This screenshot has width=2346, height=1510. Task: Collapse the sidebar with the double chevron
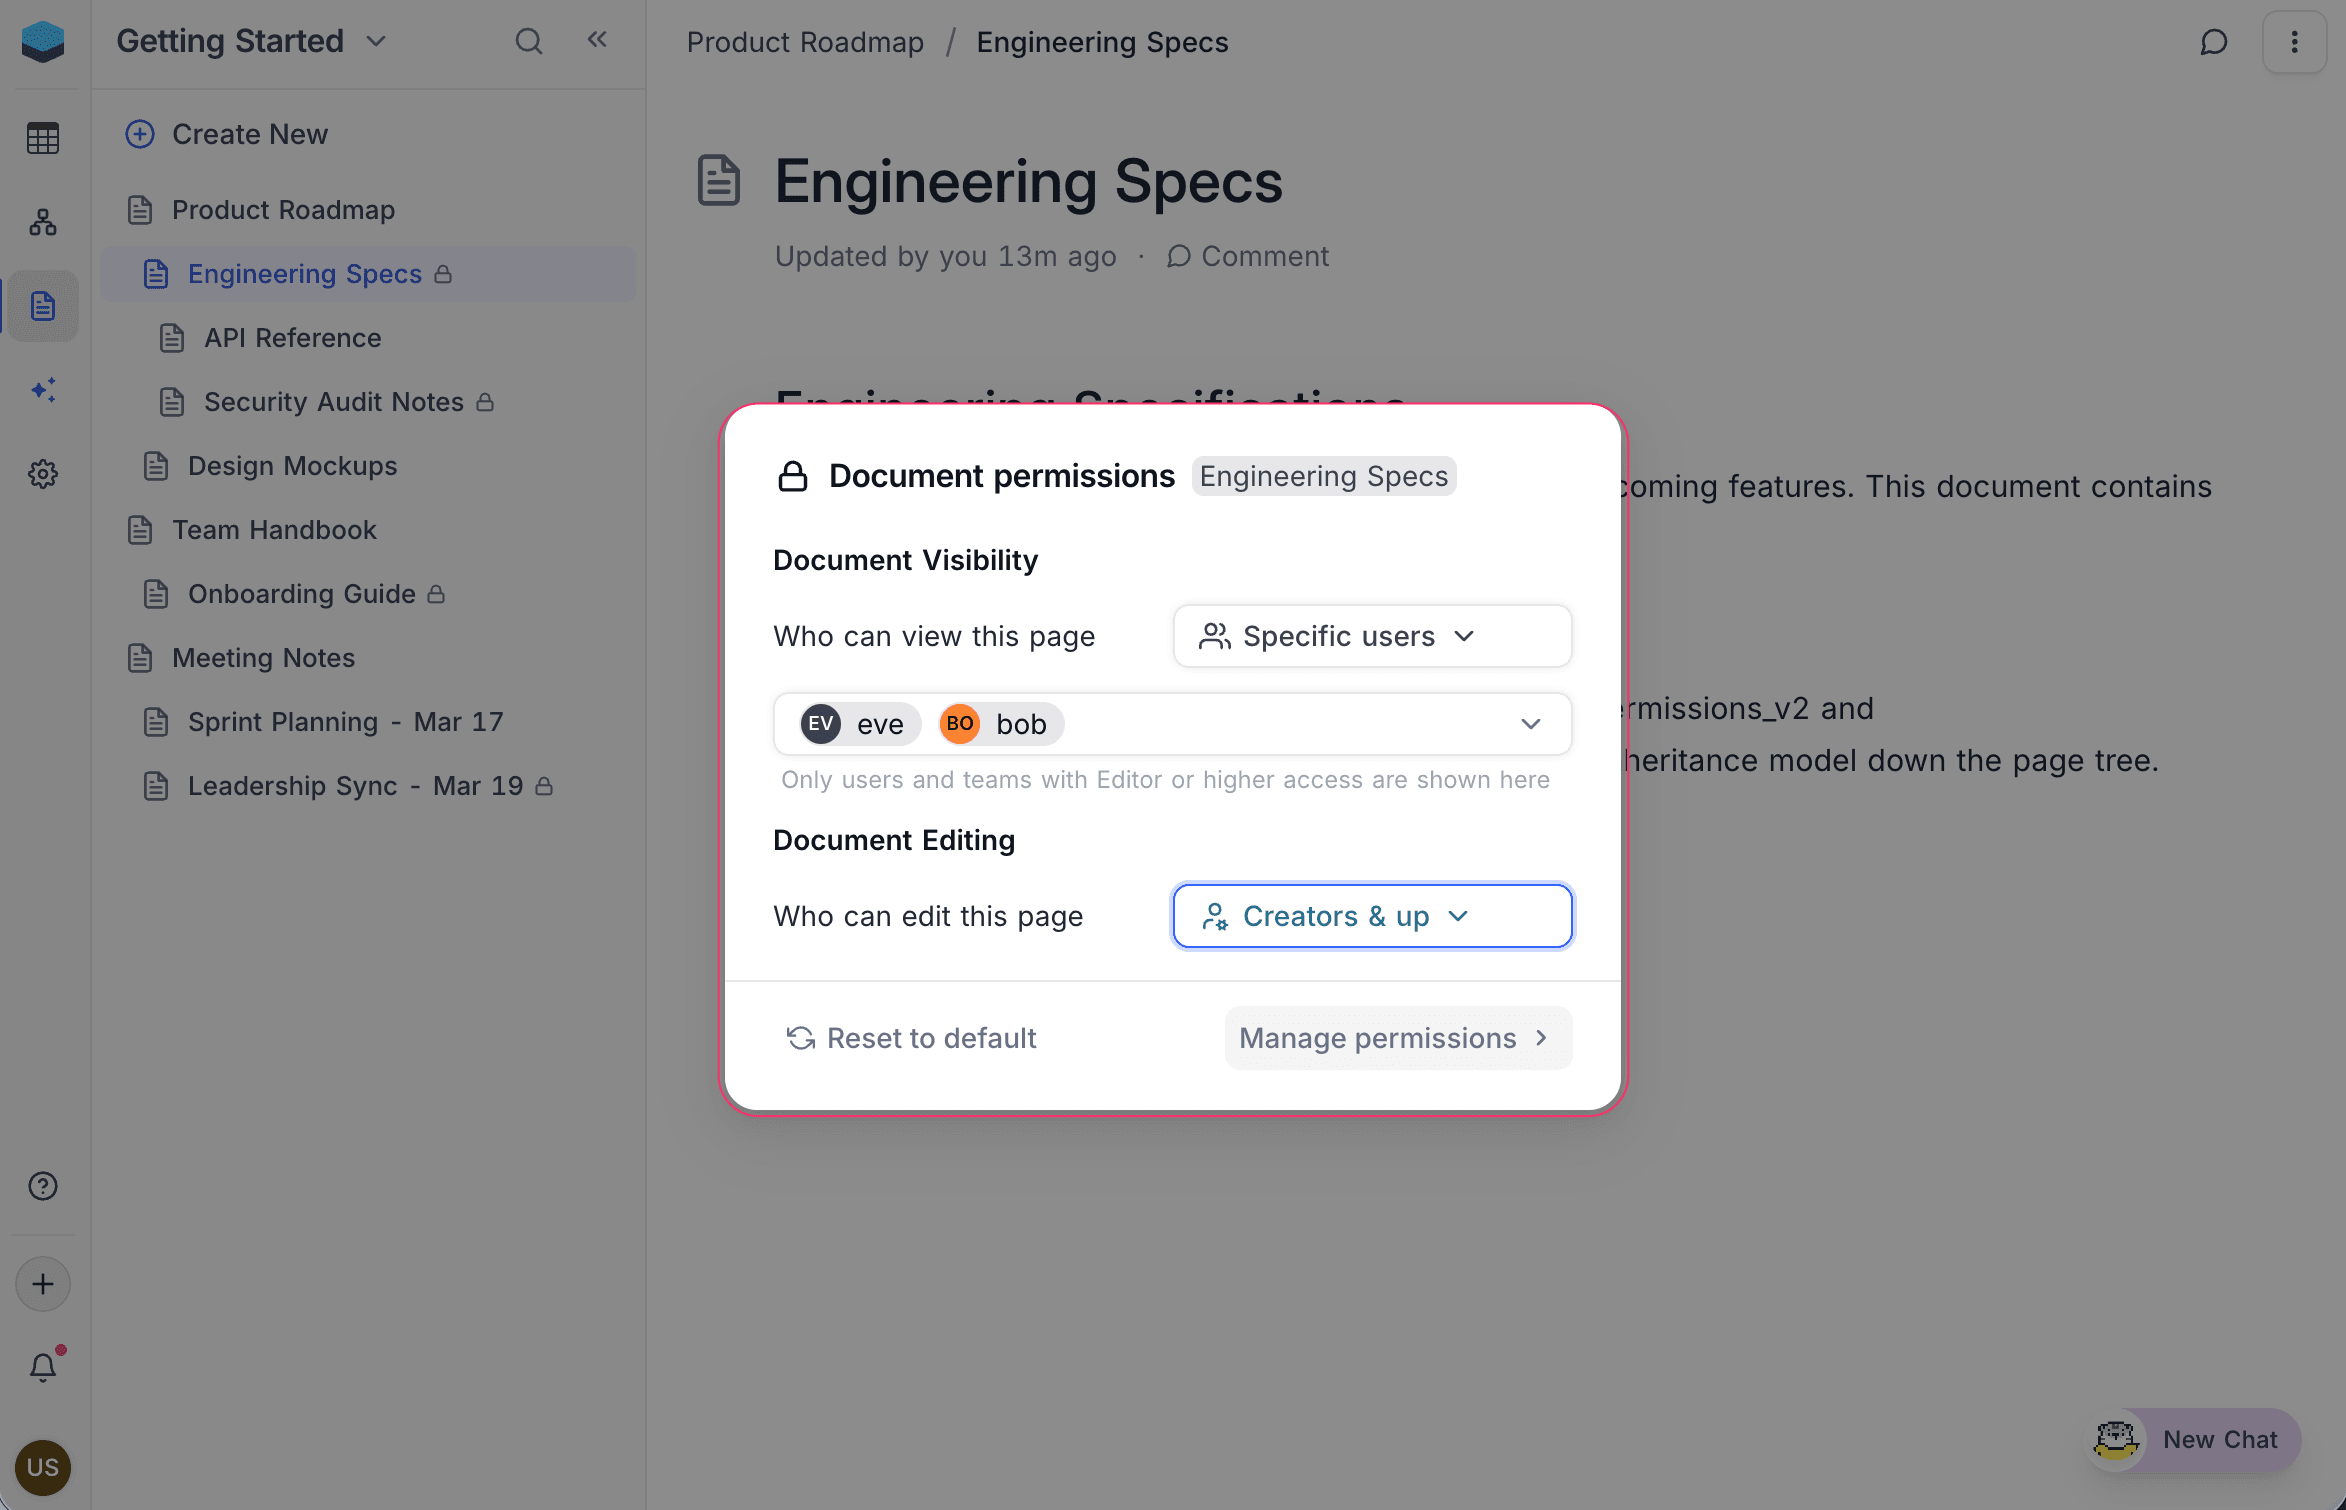pyautogui.click(x=597, y=39)
